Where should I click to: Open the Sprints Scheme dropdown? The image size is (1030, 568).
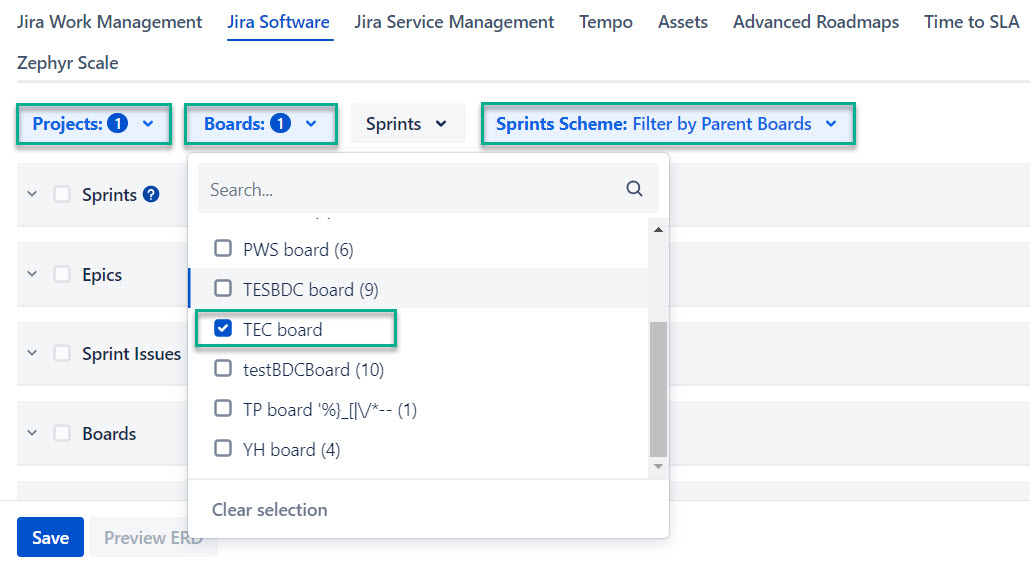(x=666, y=124)
